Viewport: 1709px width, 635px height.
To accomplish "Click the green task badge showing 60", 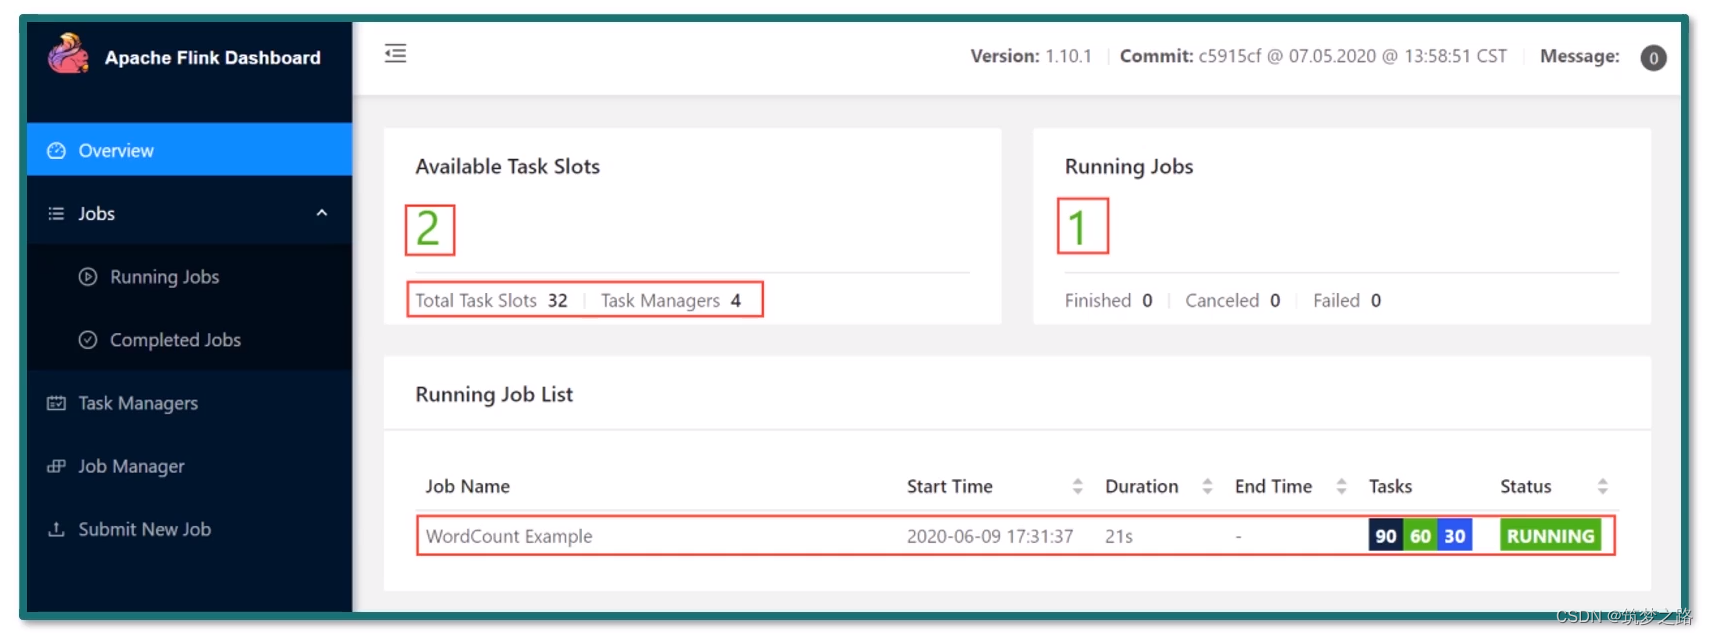I will tap(1420, 536).
